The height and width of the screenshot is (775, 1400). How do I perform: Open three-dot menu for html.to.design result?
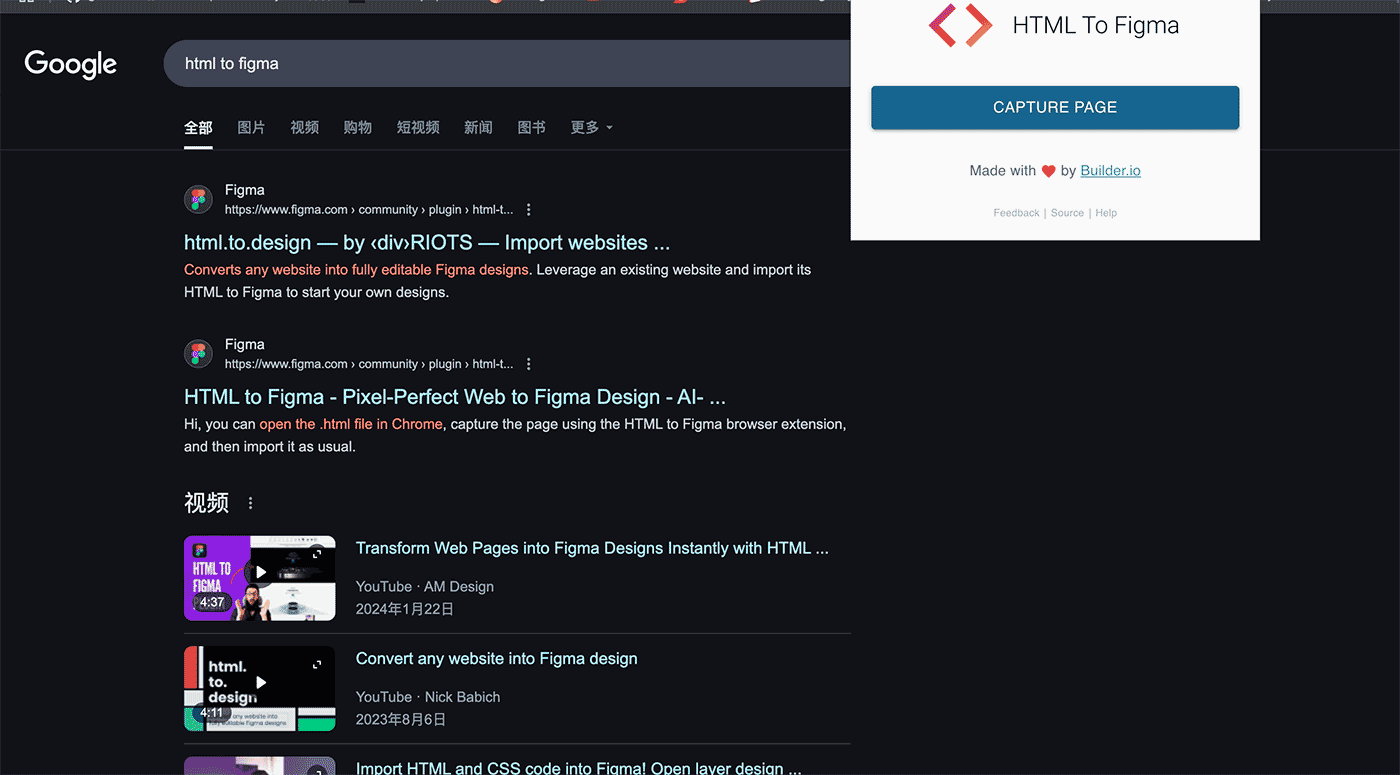tap(529, 210)
